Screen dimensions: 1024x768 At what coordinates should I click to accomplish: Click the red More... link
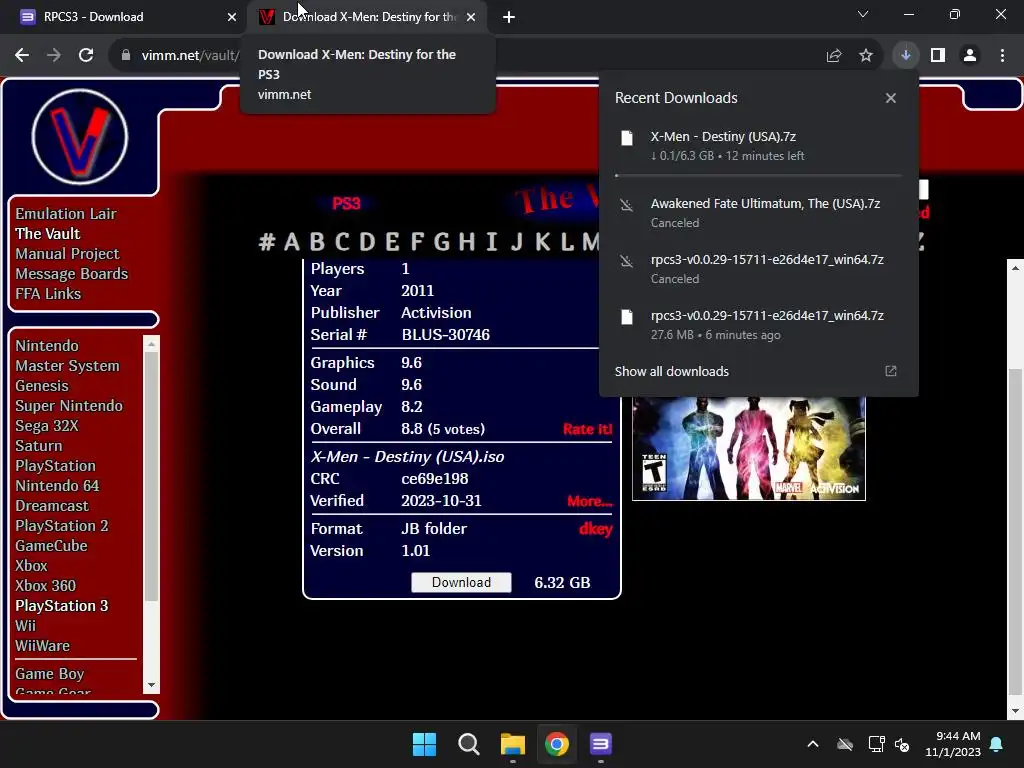click(590, 501)
